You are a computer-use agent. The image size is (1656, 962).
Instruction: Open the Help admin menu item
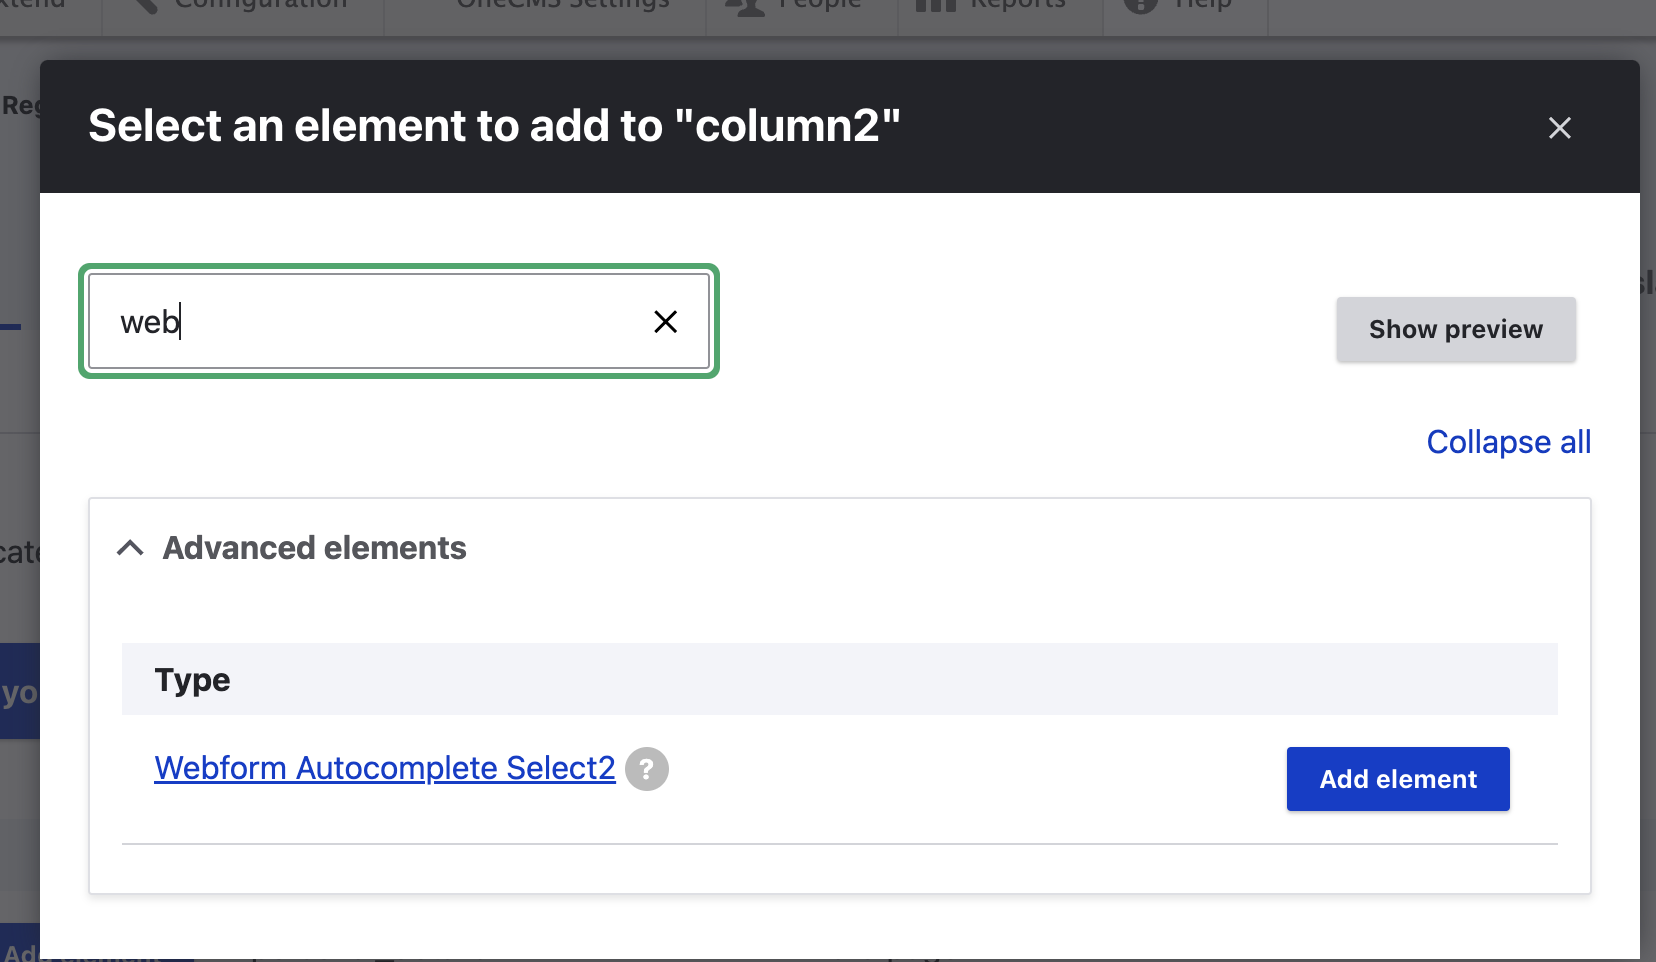pyautogui.click(x=1202, y=5)
